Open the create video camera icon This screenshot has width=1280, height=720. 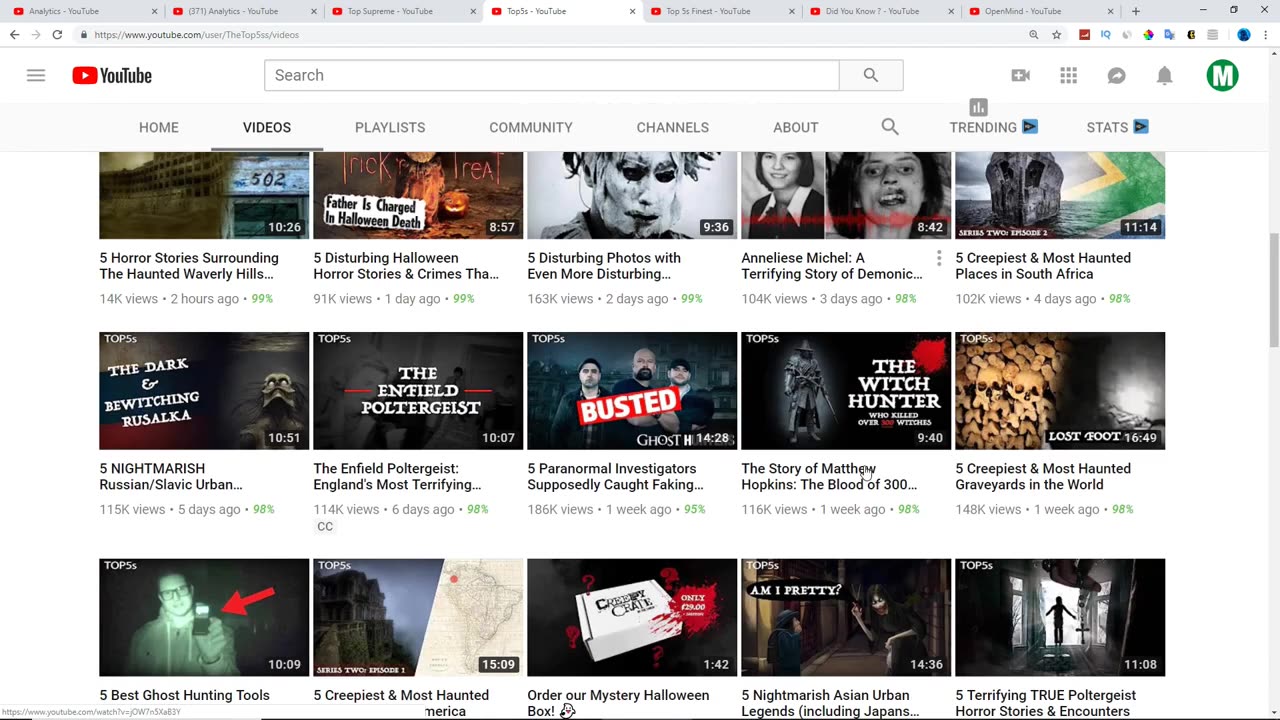point(1021,75)
